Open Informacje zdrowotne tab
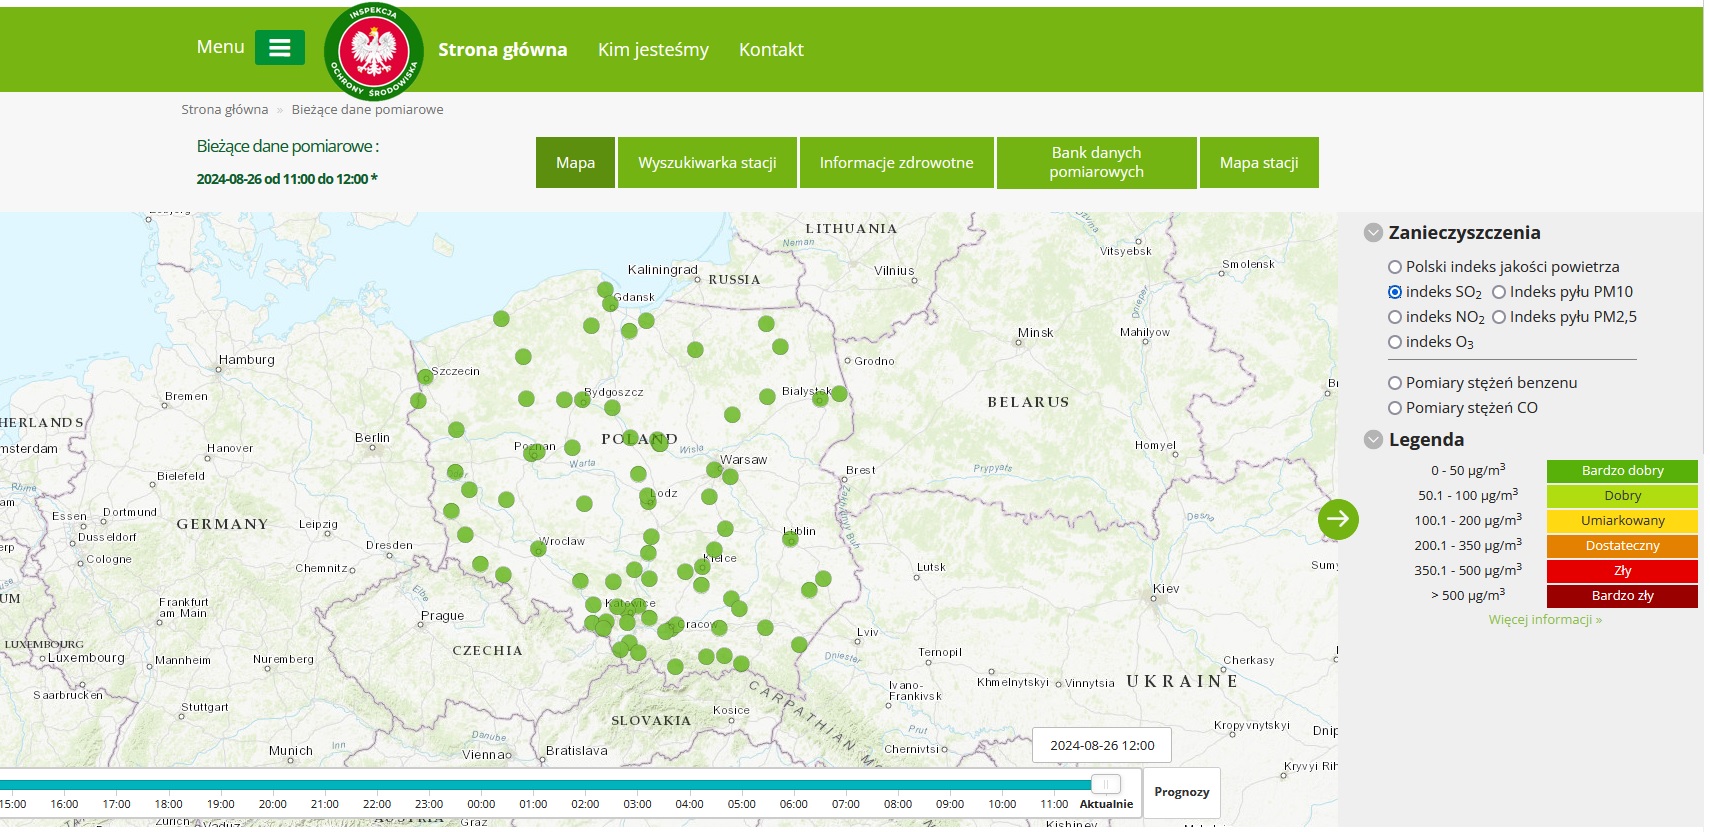Screen dimensions: 1710x832 (896, 163)
